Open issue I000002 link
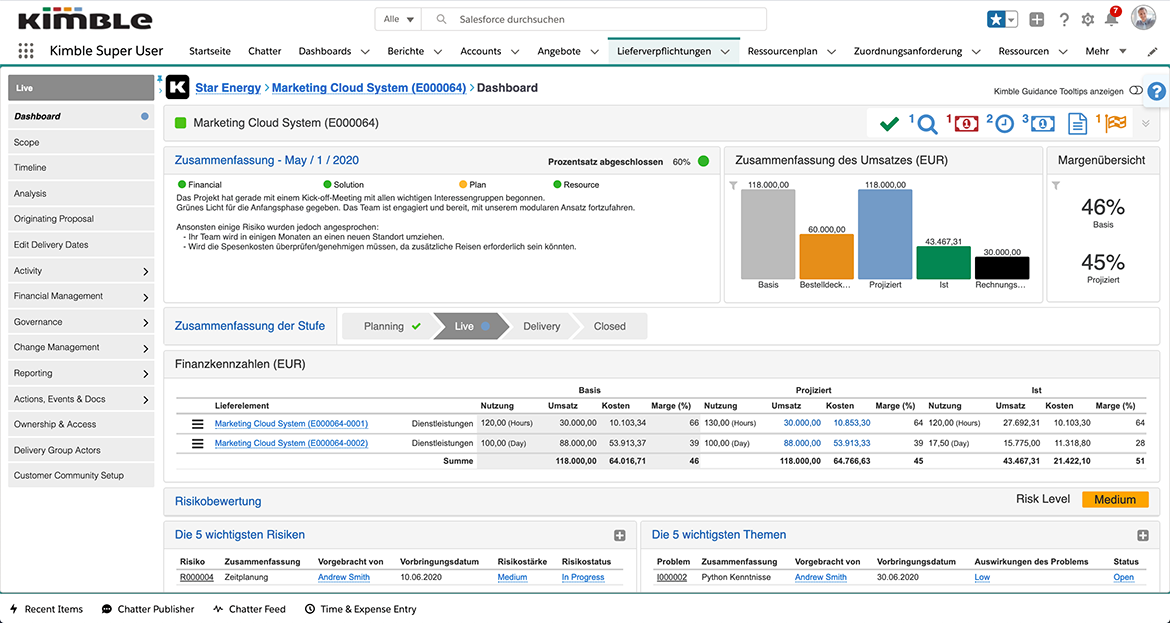 pyautogui.click(x=672, y=577)
